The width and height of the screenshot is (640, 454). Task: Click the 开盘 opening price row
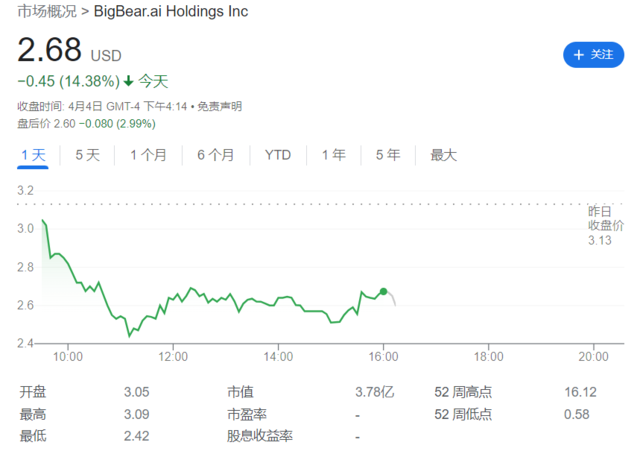click(33, 393)
